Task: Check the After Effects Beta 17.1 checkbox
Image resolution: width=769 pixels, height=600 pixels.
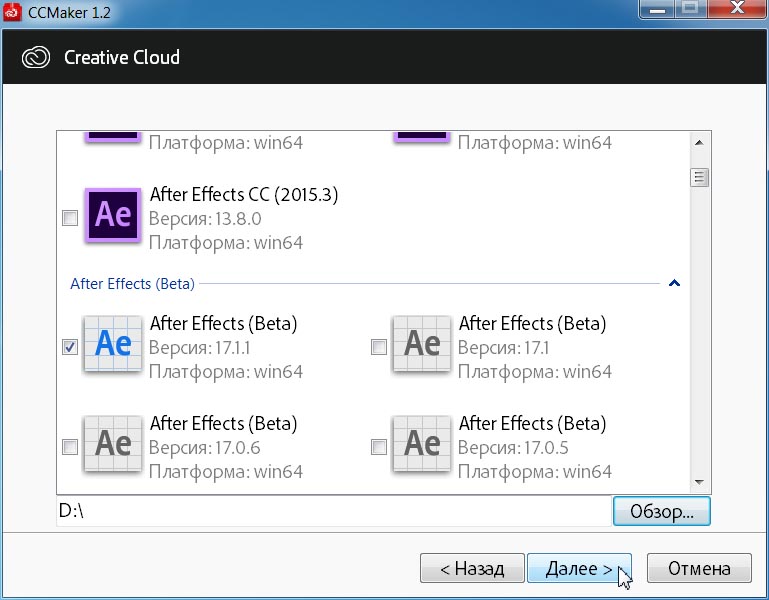Action: click(x=379, y=347)
